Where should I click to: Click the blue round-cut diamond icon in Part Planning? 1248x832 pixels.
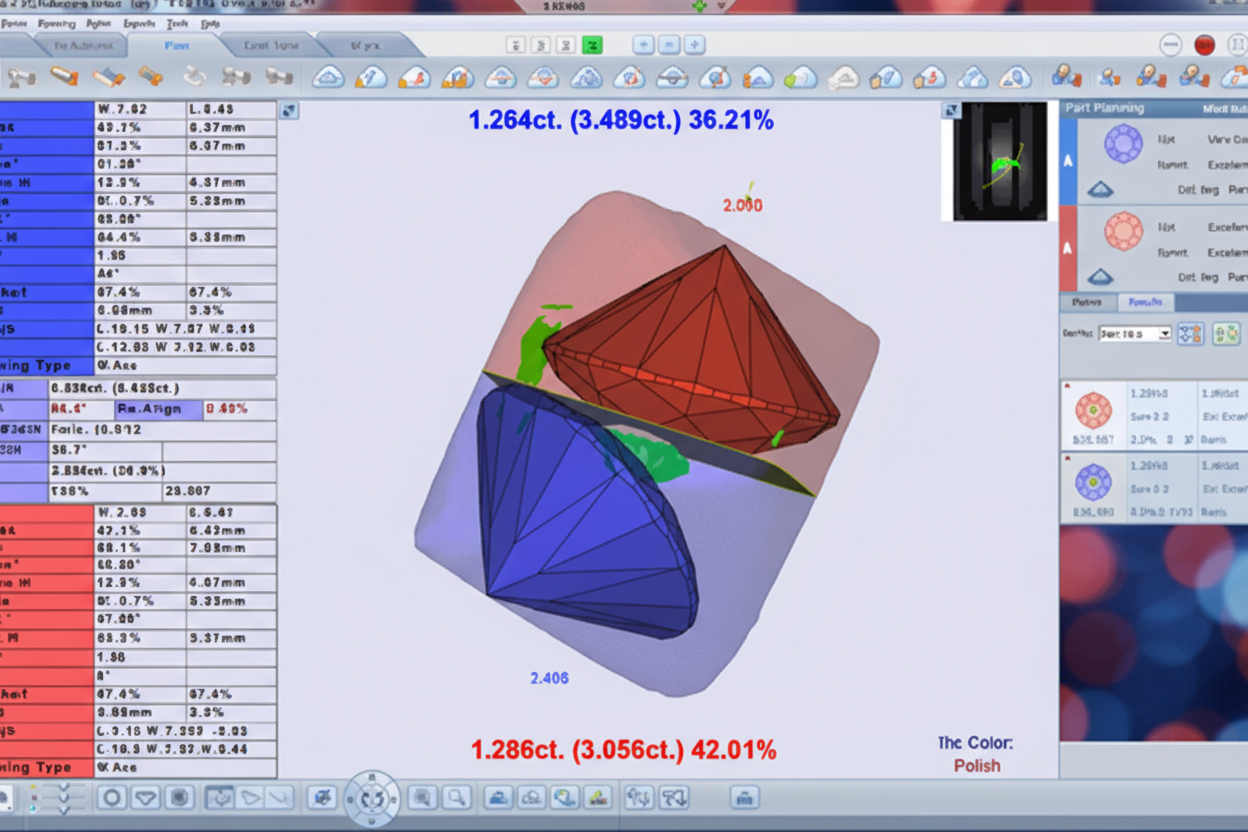point(1123,144)
